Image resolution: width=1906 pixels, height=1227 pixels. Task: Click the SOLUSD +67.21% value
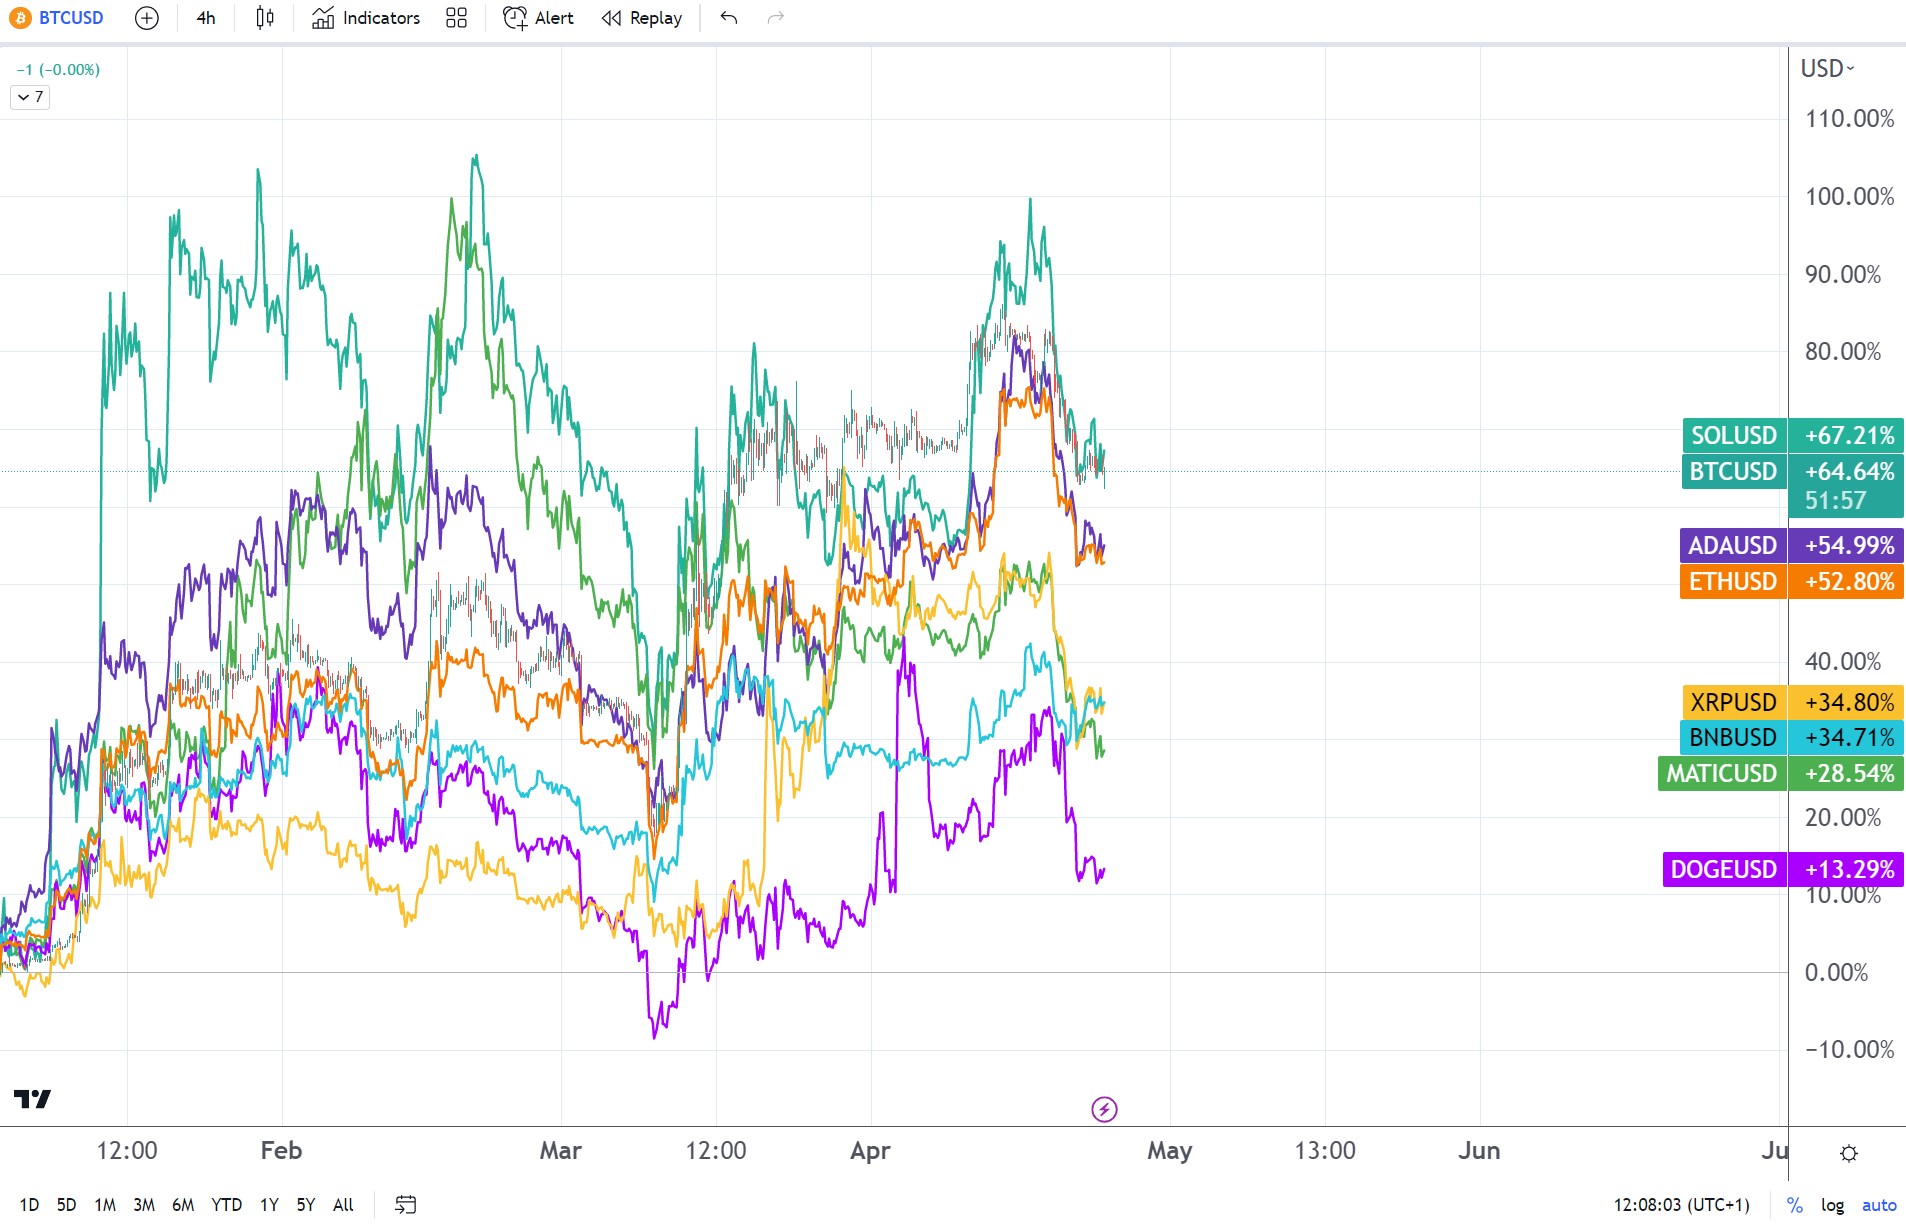point(1847,435)
